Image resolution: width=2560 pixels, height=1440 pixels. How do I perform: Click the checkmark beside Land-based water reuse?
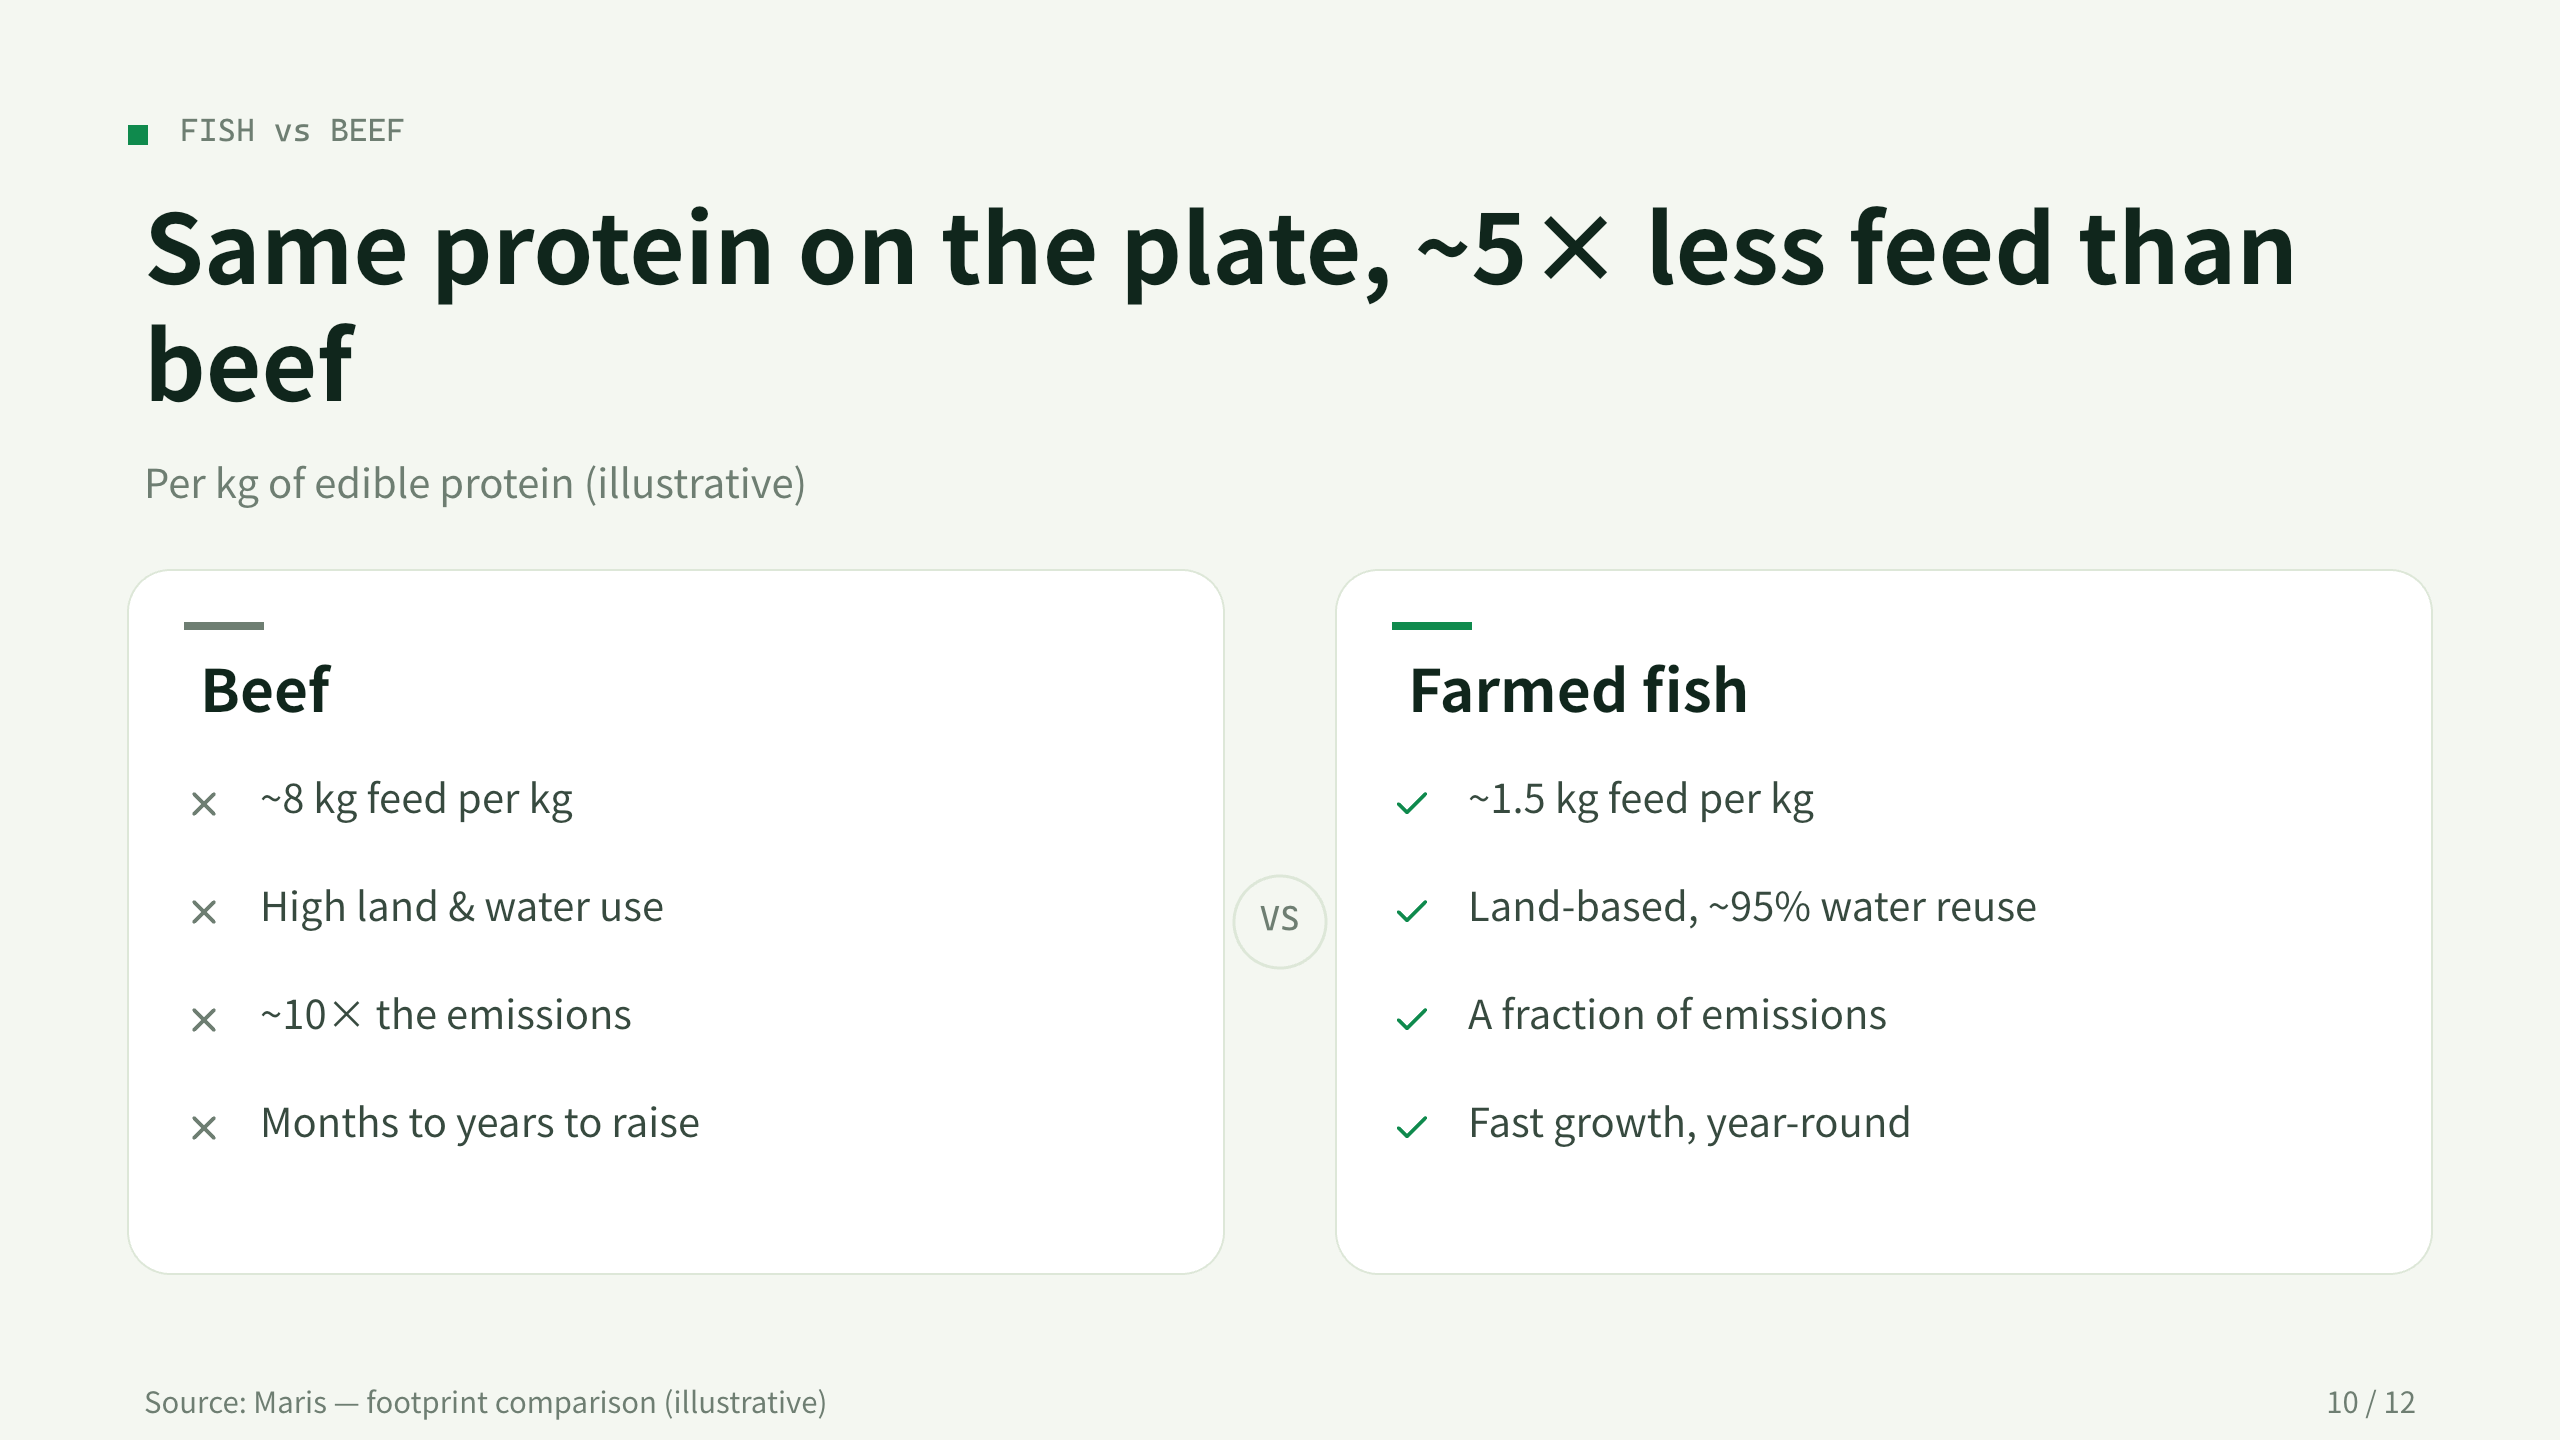1412,911
